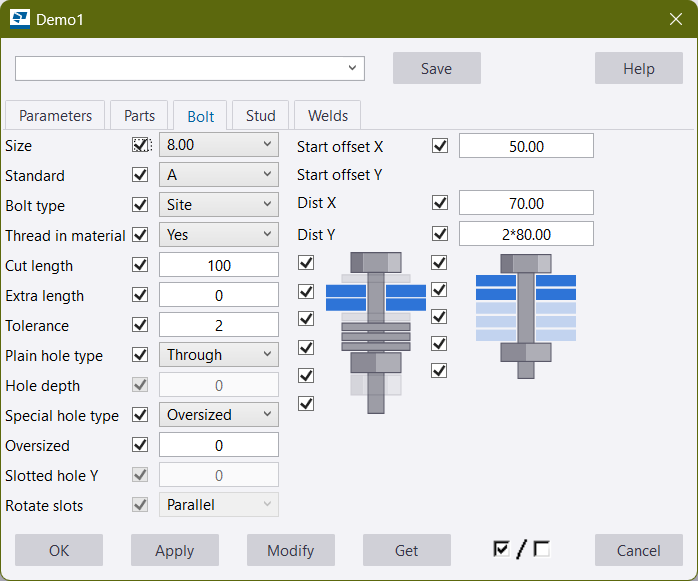Open the Size dropdown showing 8.00
The width and height of the screenshot is (698, 581).
click(219, 145)
